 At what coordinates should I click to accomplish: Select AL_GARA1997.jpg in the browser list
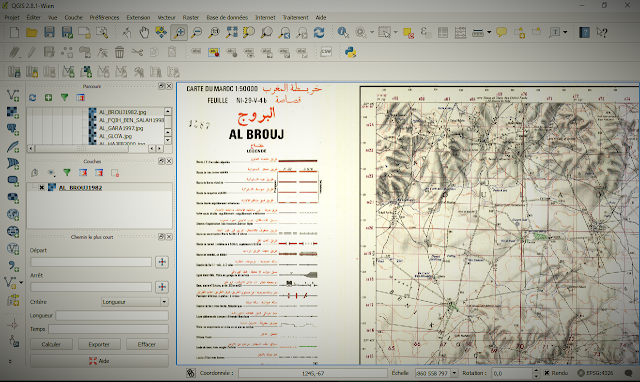click(121, 128)
